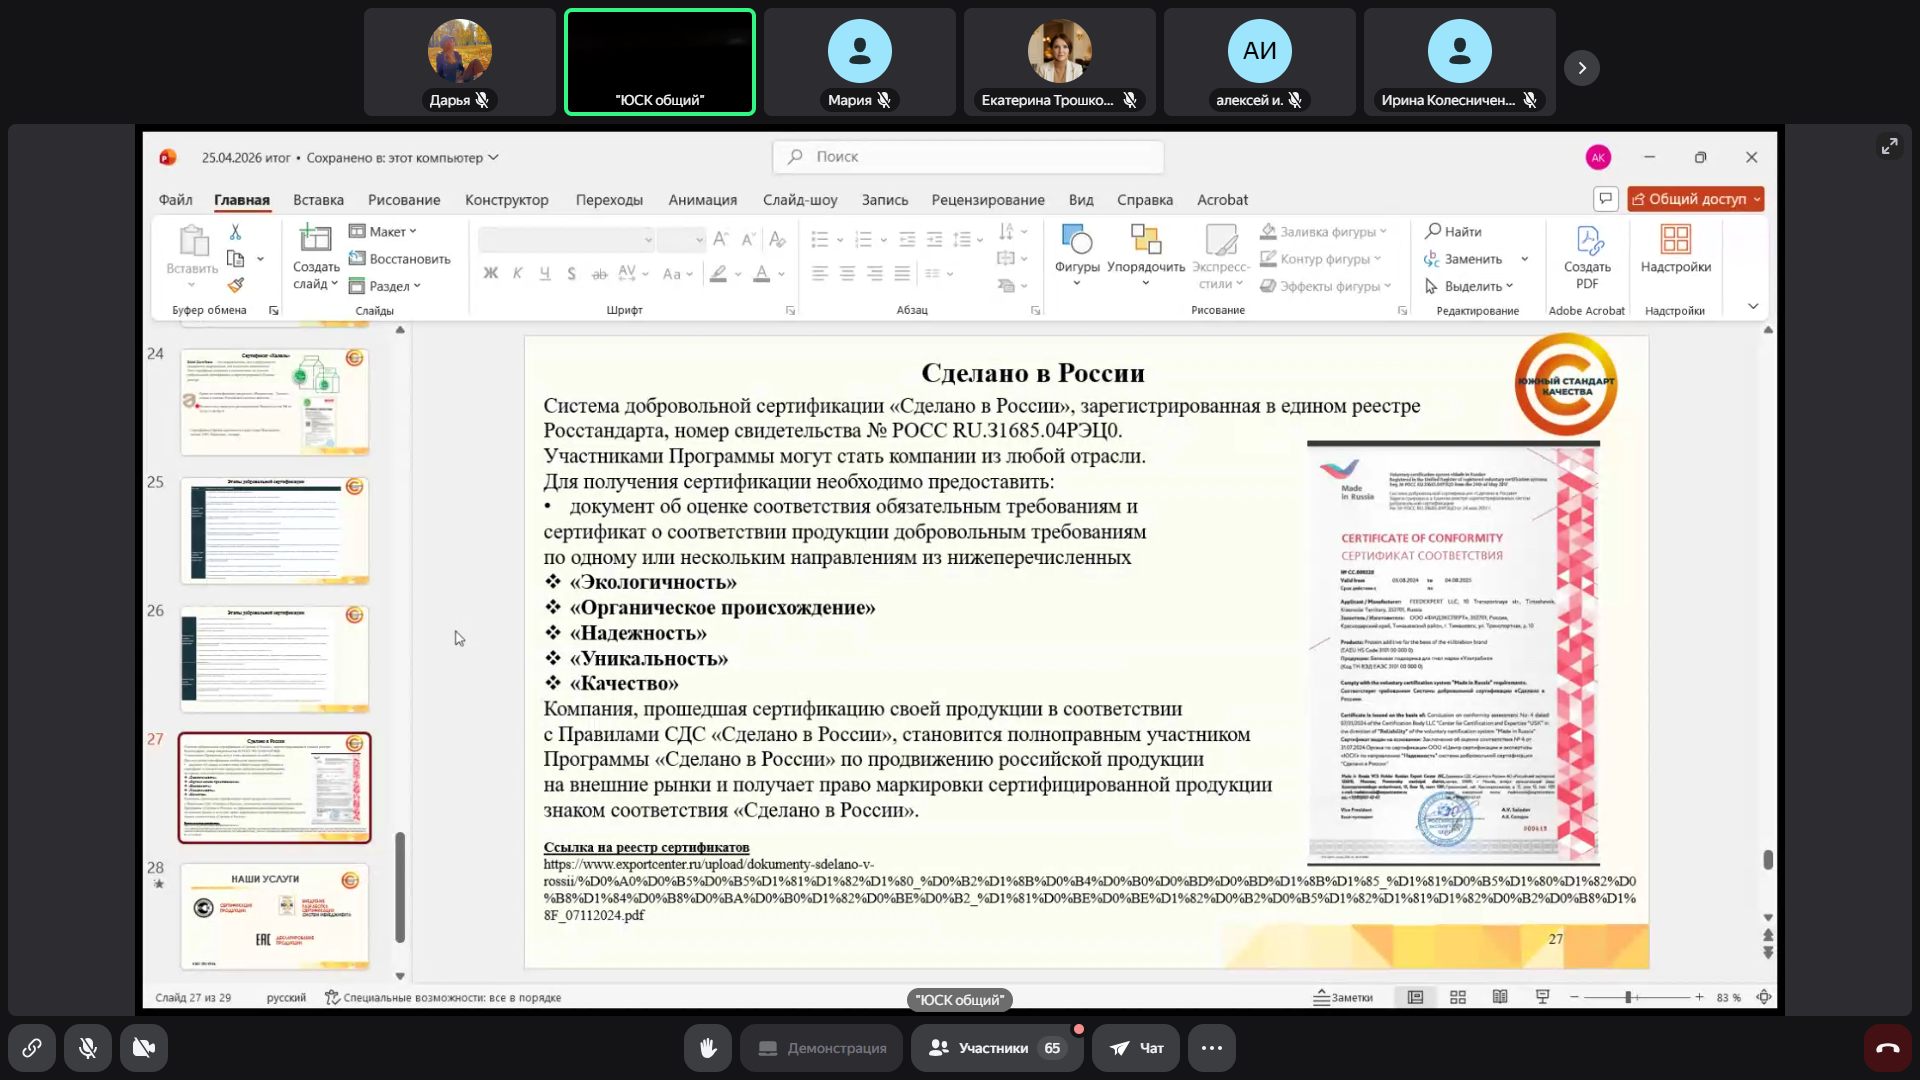
Task: Open the Фигуры shapes gallery
Action: [x=1077, y=248]
